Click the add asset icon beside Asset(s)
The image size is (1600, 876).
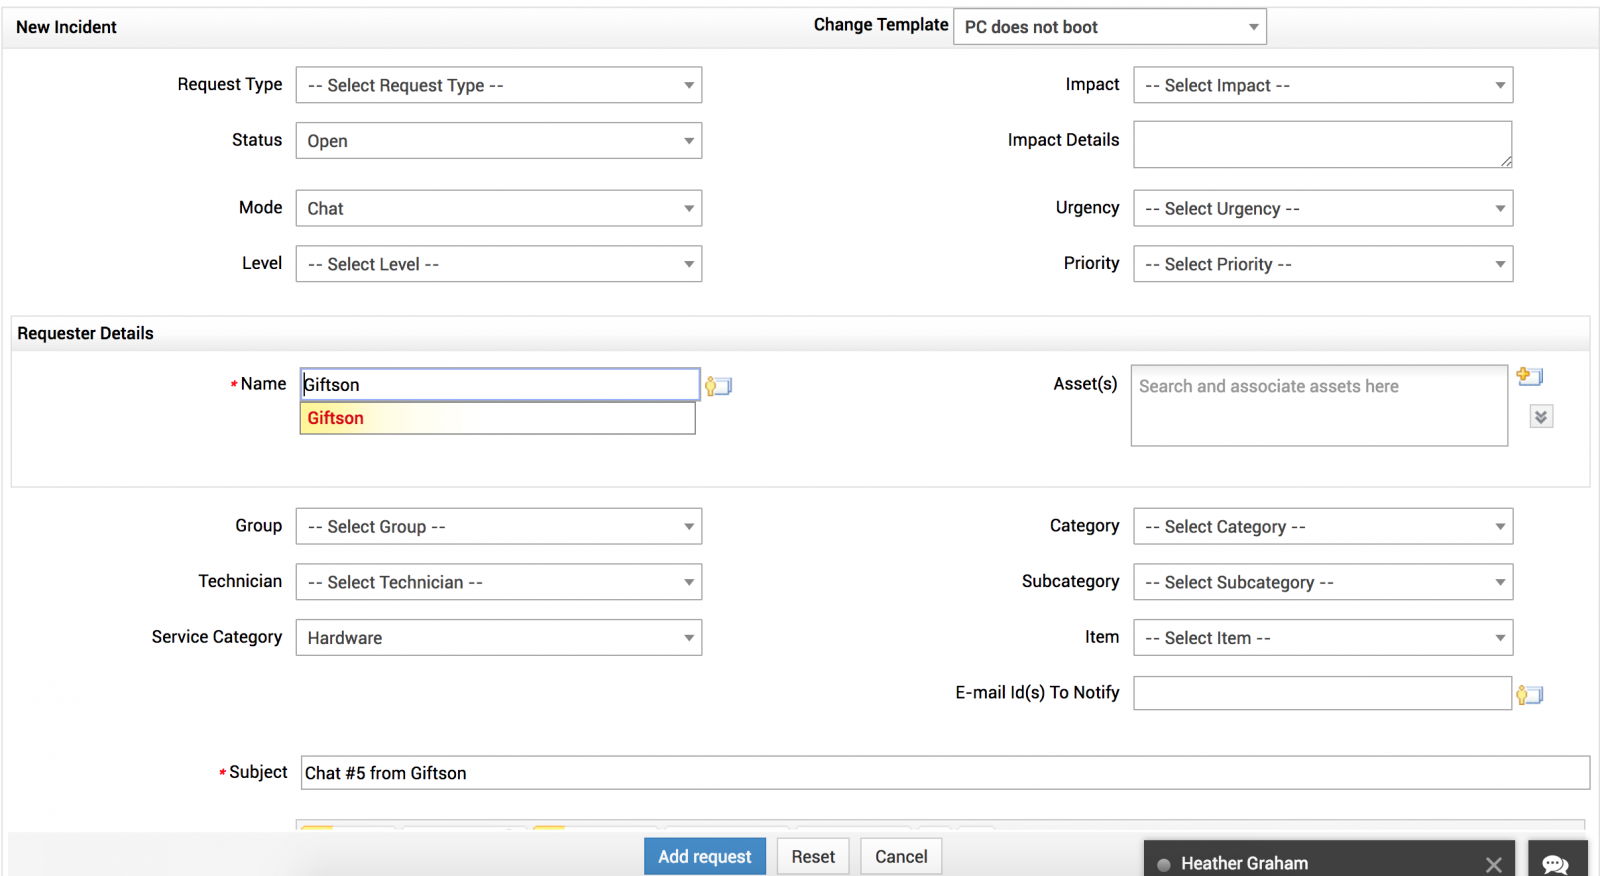point(1529,377)
